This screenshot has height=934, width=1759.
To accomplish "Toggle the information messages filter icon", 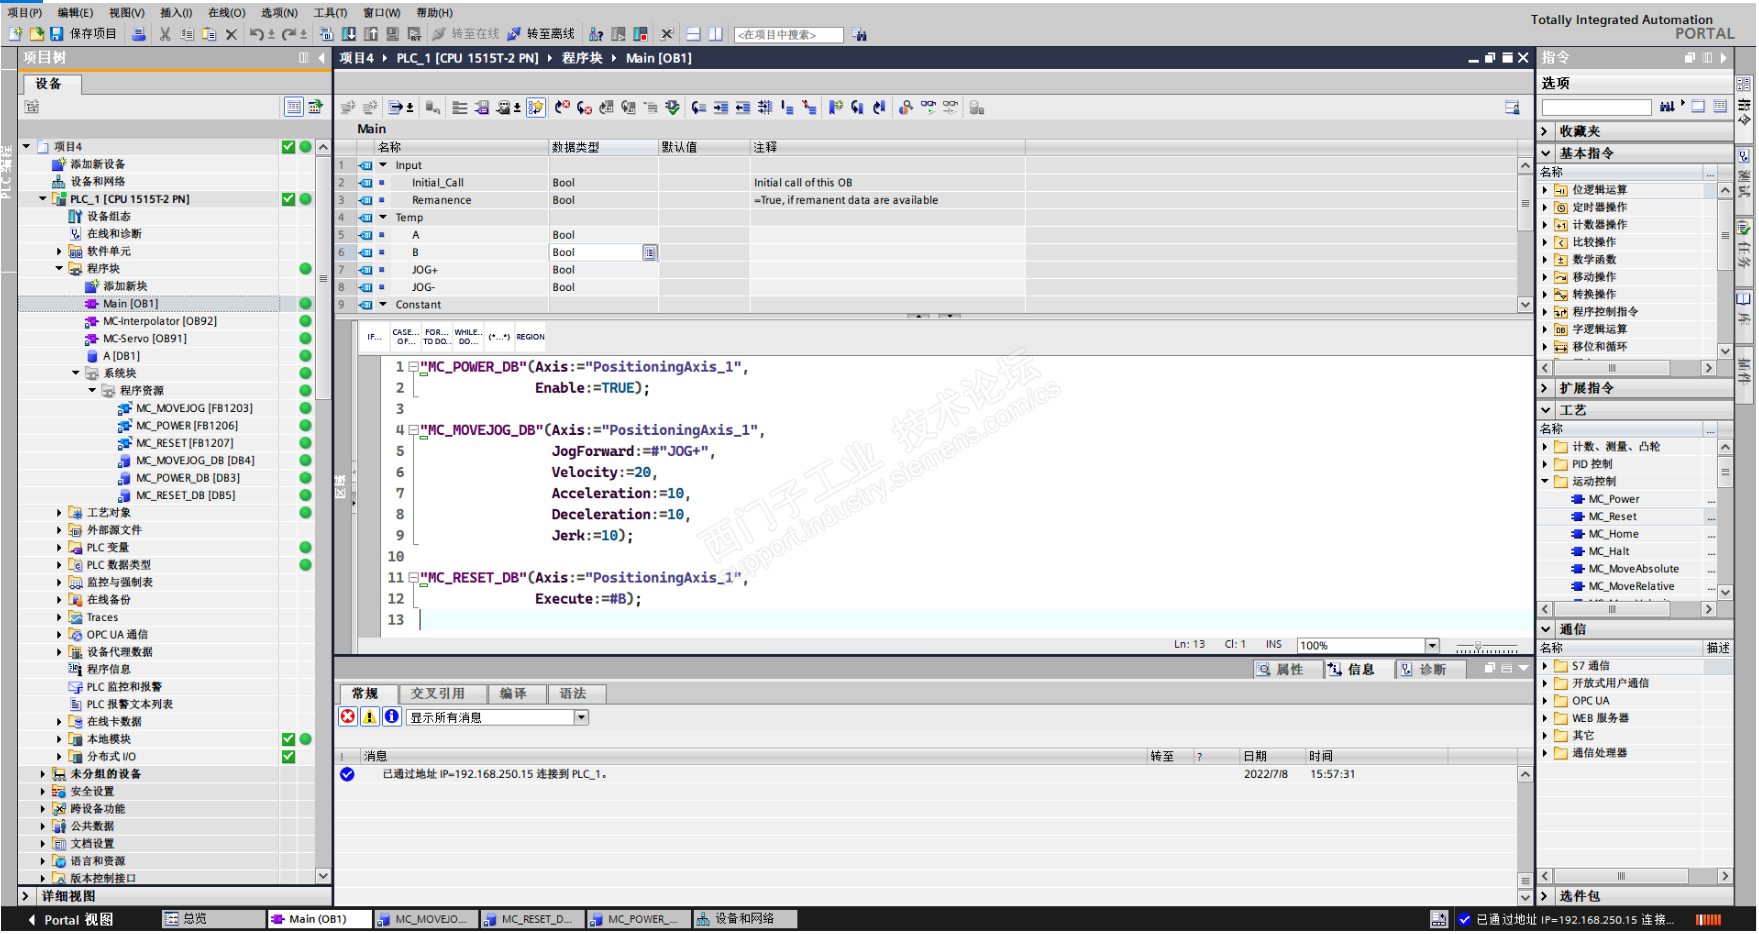I will click(392, 717).
